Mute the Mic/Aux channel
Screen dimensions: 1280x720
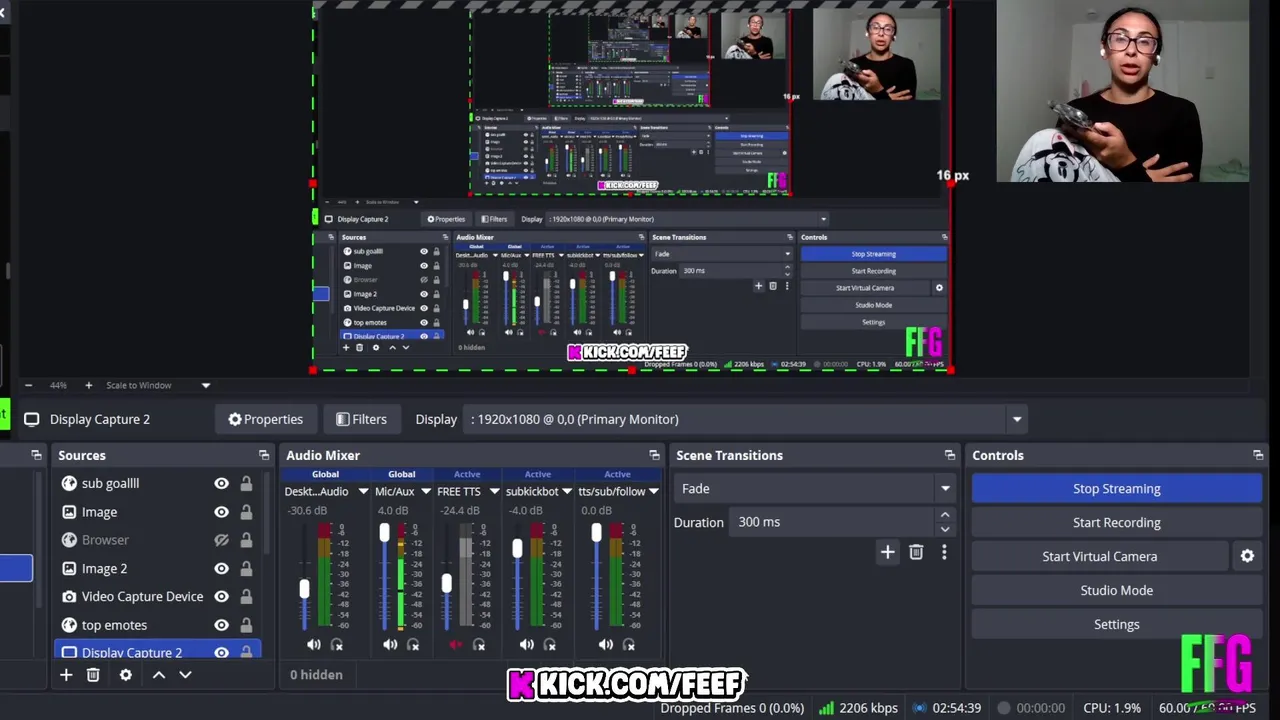[x=390, y=645]
